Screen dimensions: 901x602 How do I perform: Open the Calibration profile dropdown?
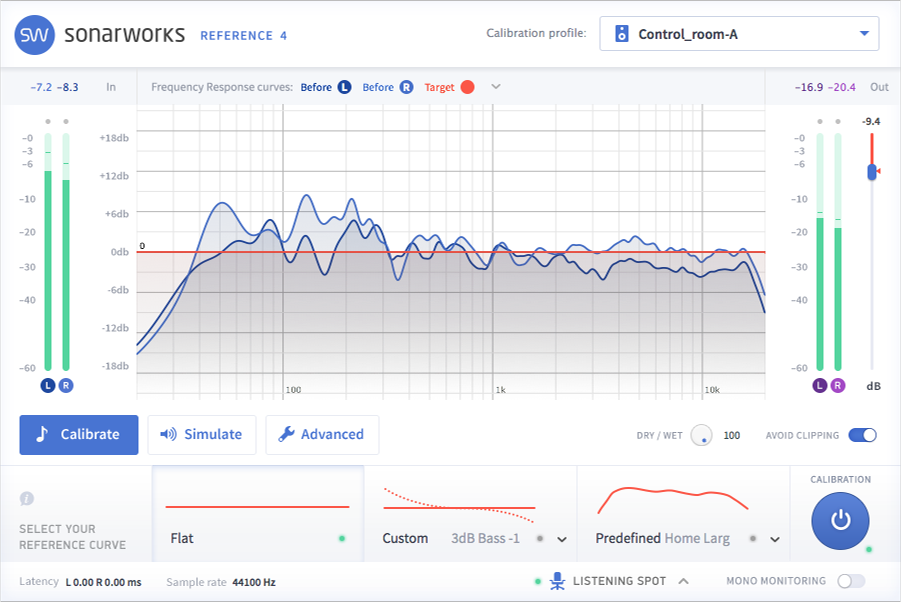(864, 34)
